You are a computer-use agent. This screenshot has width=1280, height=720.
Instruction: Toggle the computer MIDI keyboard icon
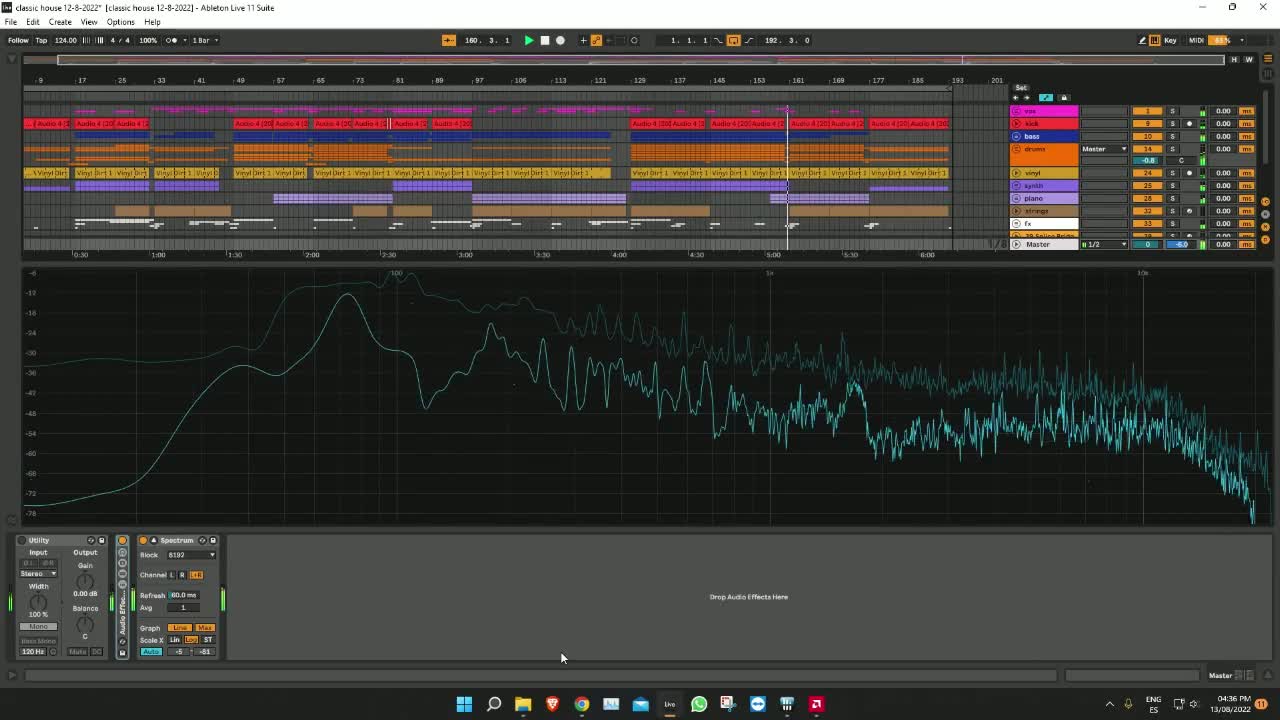[x=1155, y=40]
